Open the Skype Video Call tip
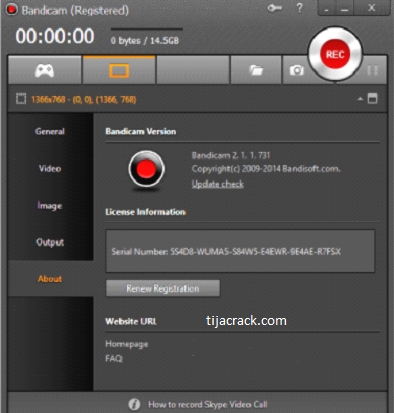Viewport: 394px width, 413px height. [x=208, y=404]
